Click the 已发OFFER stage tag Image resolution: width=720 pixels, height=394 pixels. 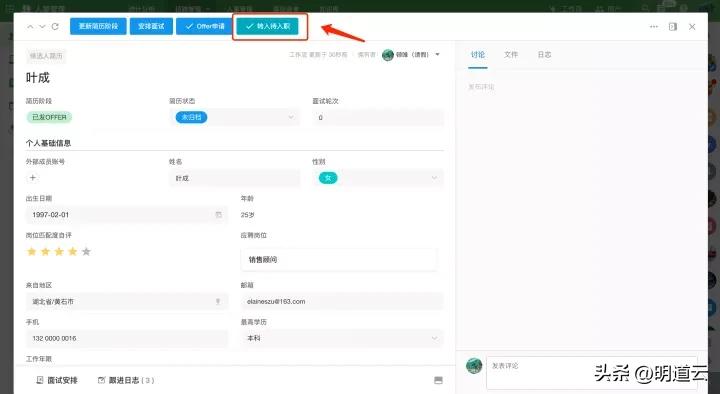(x=49, y=118)
